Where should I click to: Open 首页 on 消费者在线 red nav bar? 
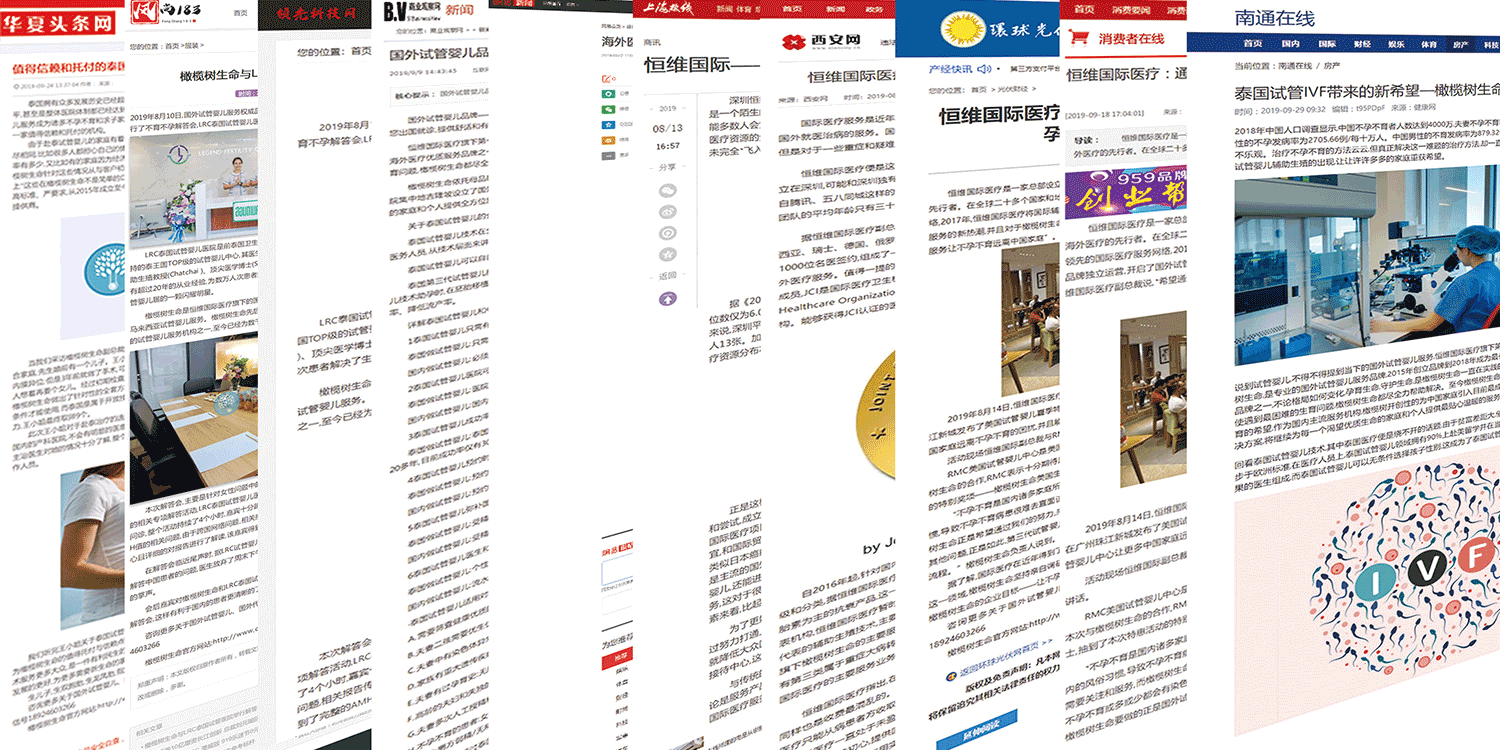1082,9
